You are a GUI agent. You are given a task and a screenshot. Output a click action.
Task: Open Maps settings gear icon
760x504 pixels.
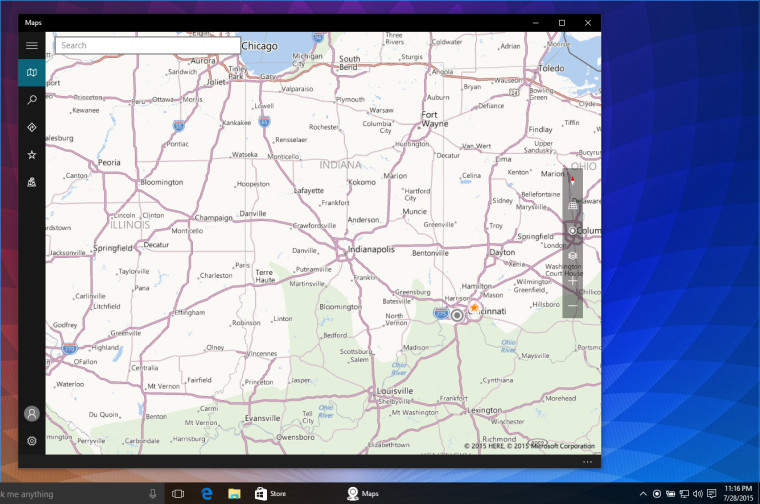pos(32,441)
